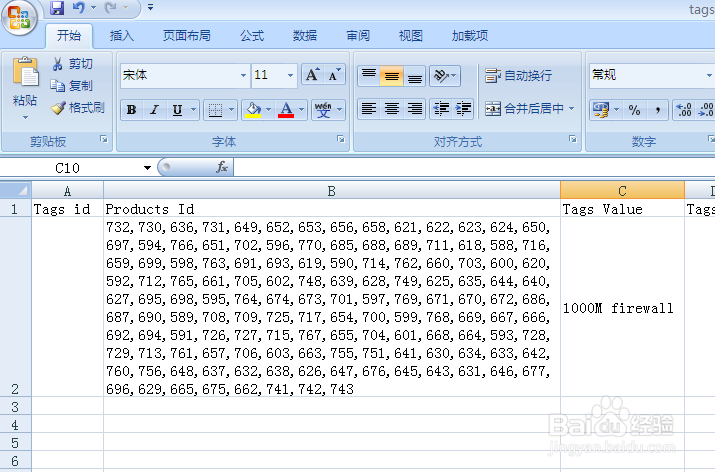Open the 剪贴板 pane launcher
The width and height of the screenshot is (715, 472).
(x=104, y=139)
